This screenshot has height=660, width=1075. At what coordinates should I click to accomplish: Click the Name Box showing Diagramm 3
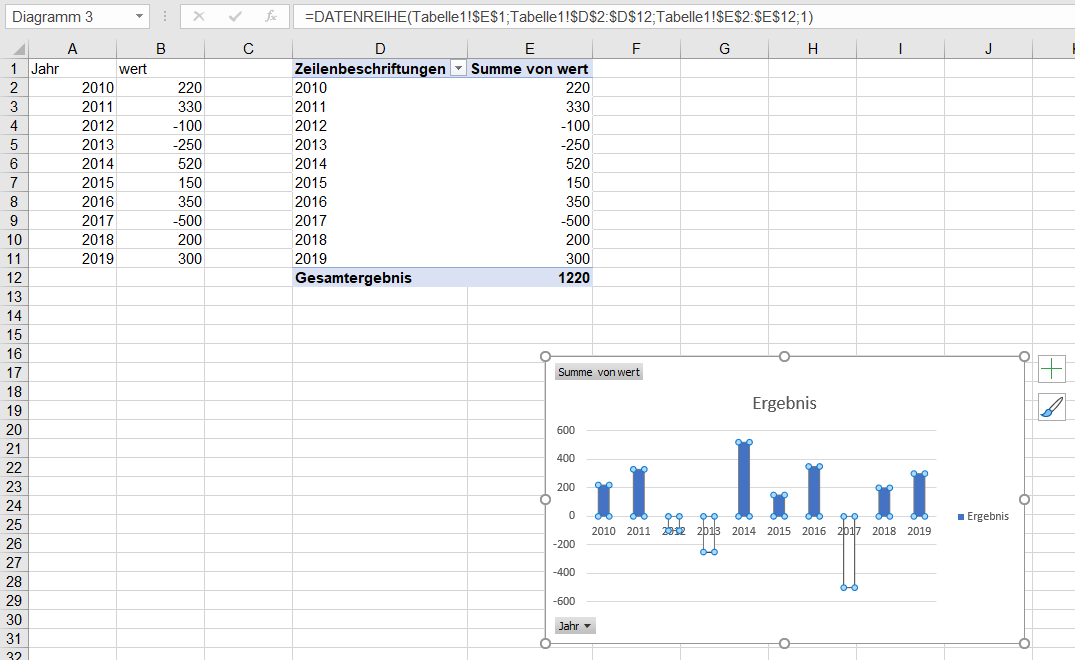pos(69,16)
